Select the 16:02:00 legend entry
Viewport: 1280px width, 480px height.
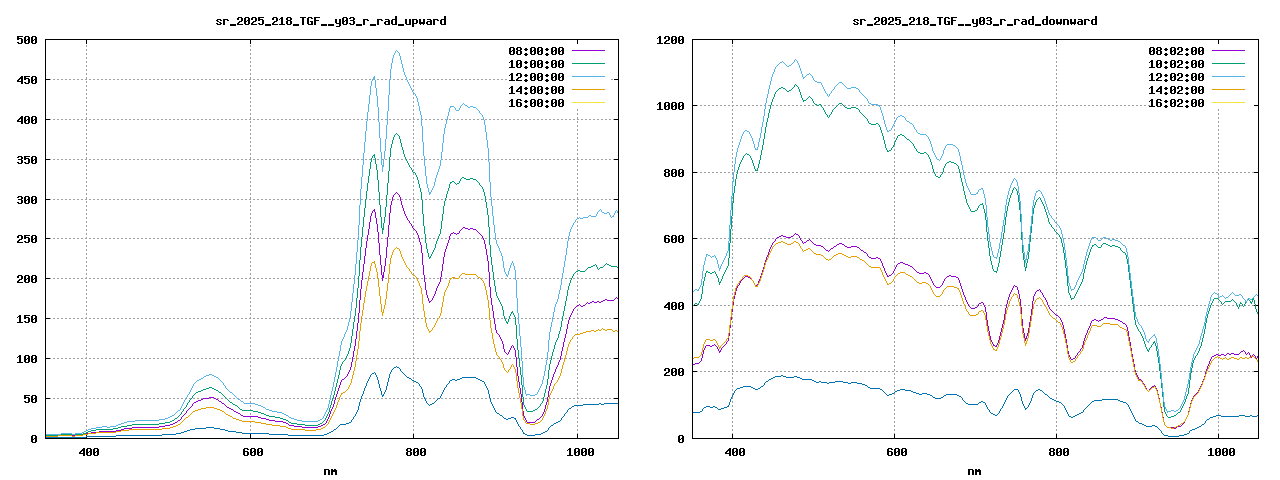(1197, 102)
